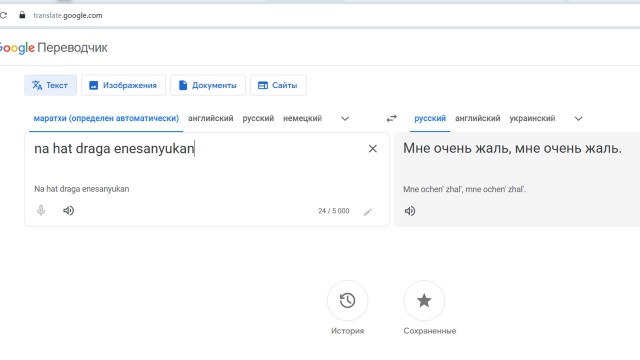Switch to the Изображения tab
Image resolution: width=640 pixels, height=360 pixels.
coord(123,85)
